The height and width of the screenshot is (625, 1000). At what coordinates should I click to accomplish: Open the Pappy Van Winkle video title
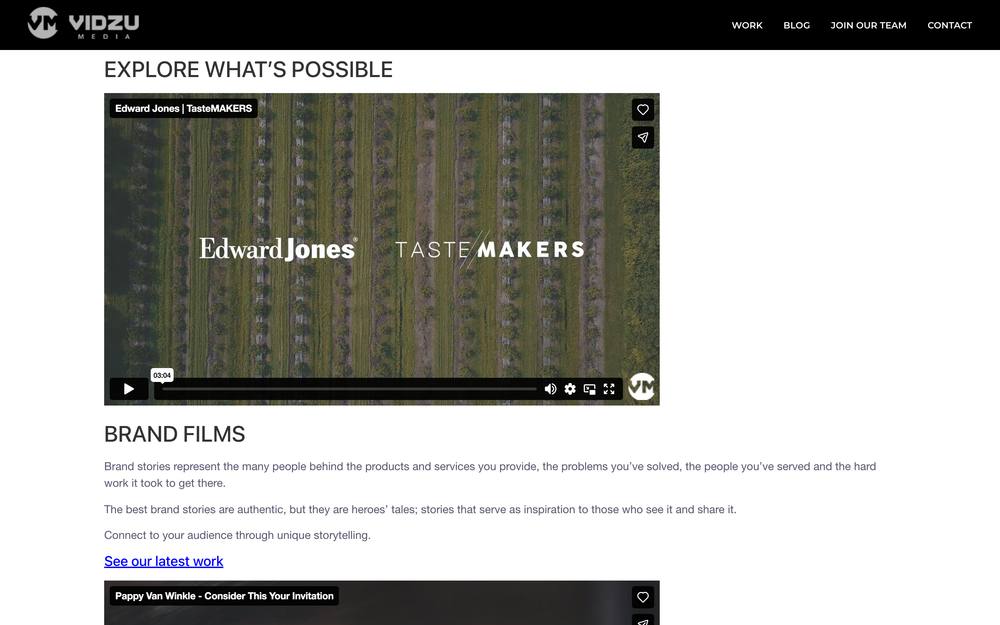coord(224,596)
